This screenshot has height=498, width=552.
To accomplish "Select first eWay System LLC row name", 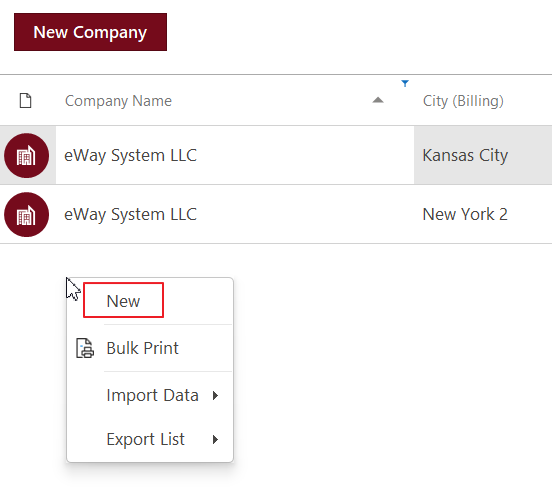I will (130, 156).
